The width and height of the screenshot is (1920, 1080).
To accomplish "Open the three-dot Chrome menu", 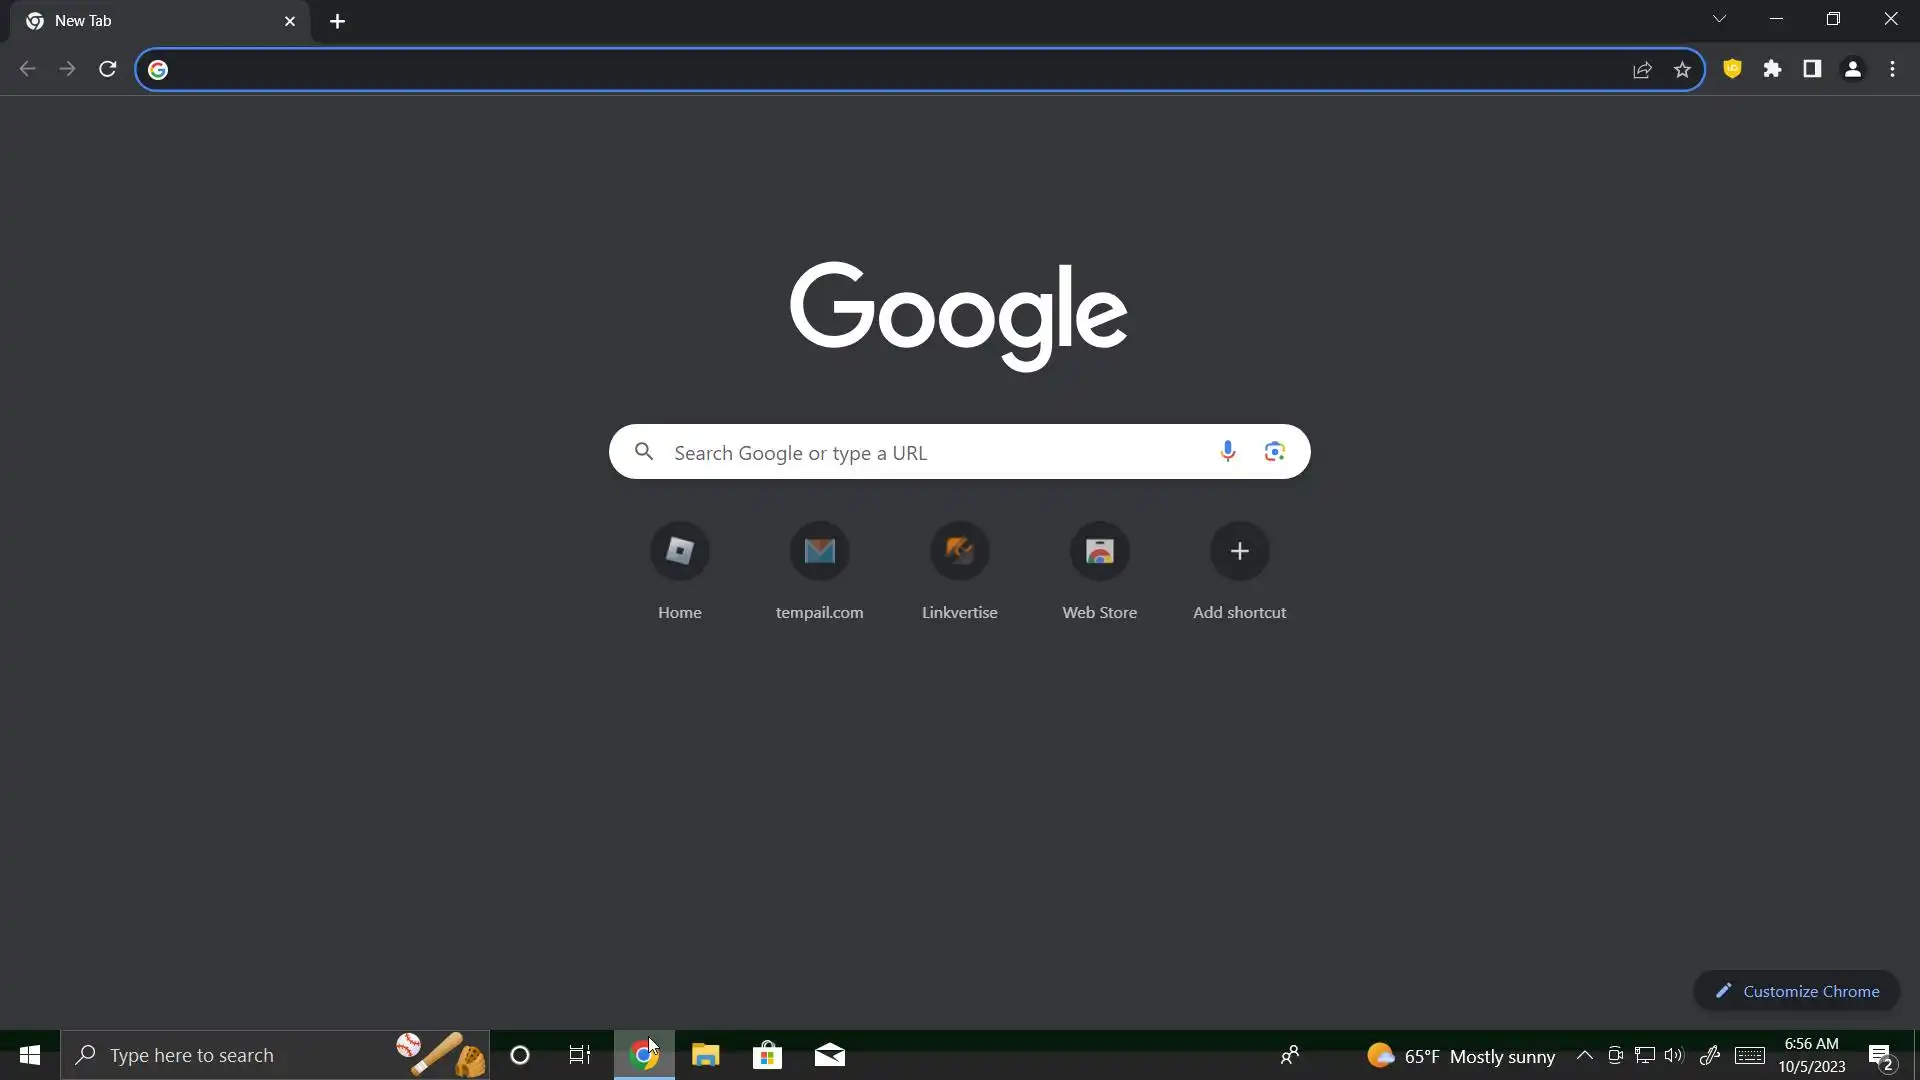I will point(1892,69).
